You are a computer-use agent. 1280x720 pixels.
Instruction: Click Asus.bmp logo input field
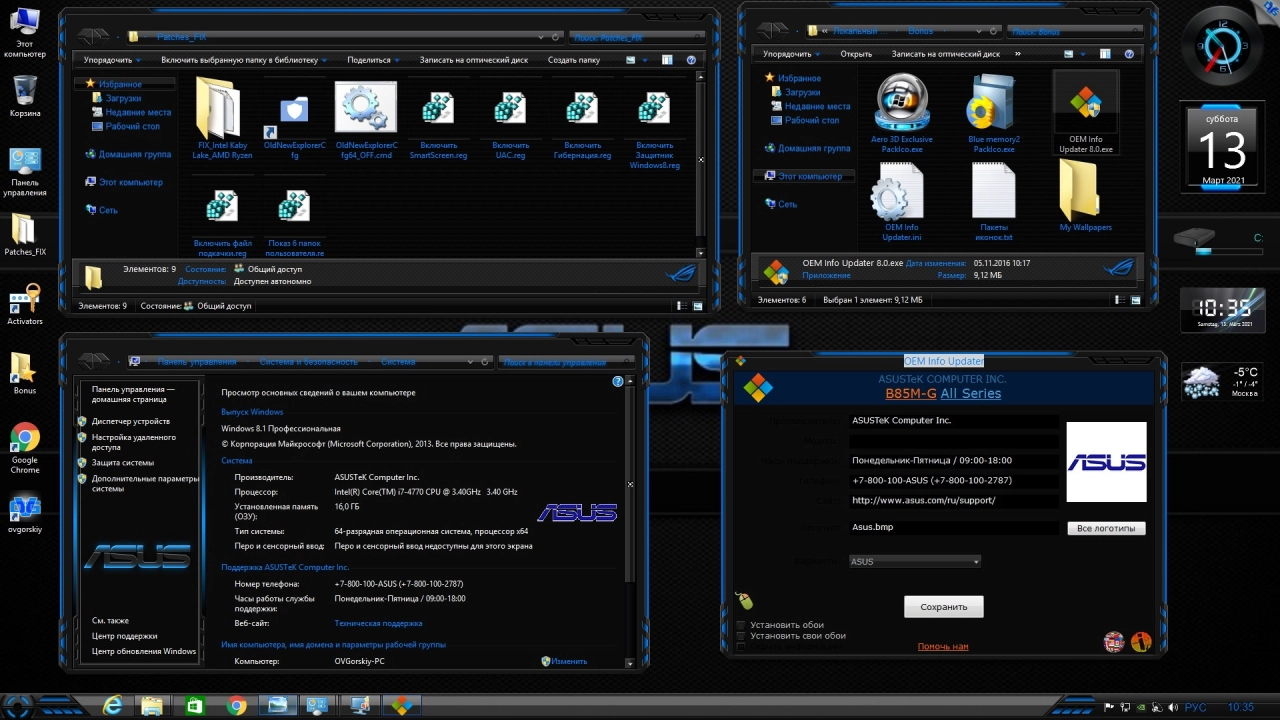point(954,527)
